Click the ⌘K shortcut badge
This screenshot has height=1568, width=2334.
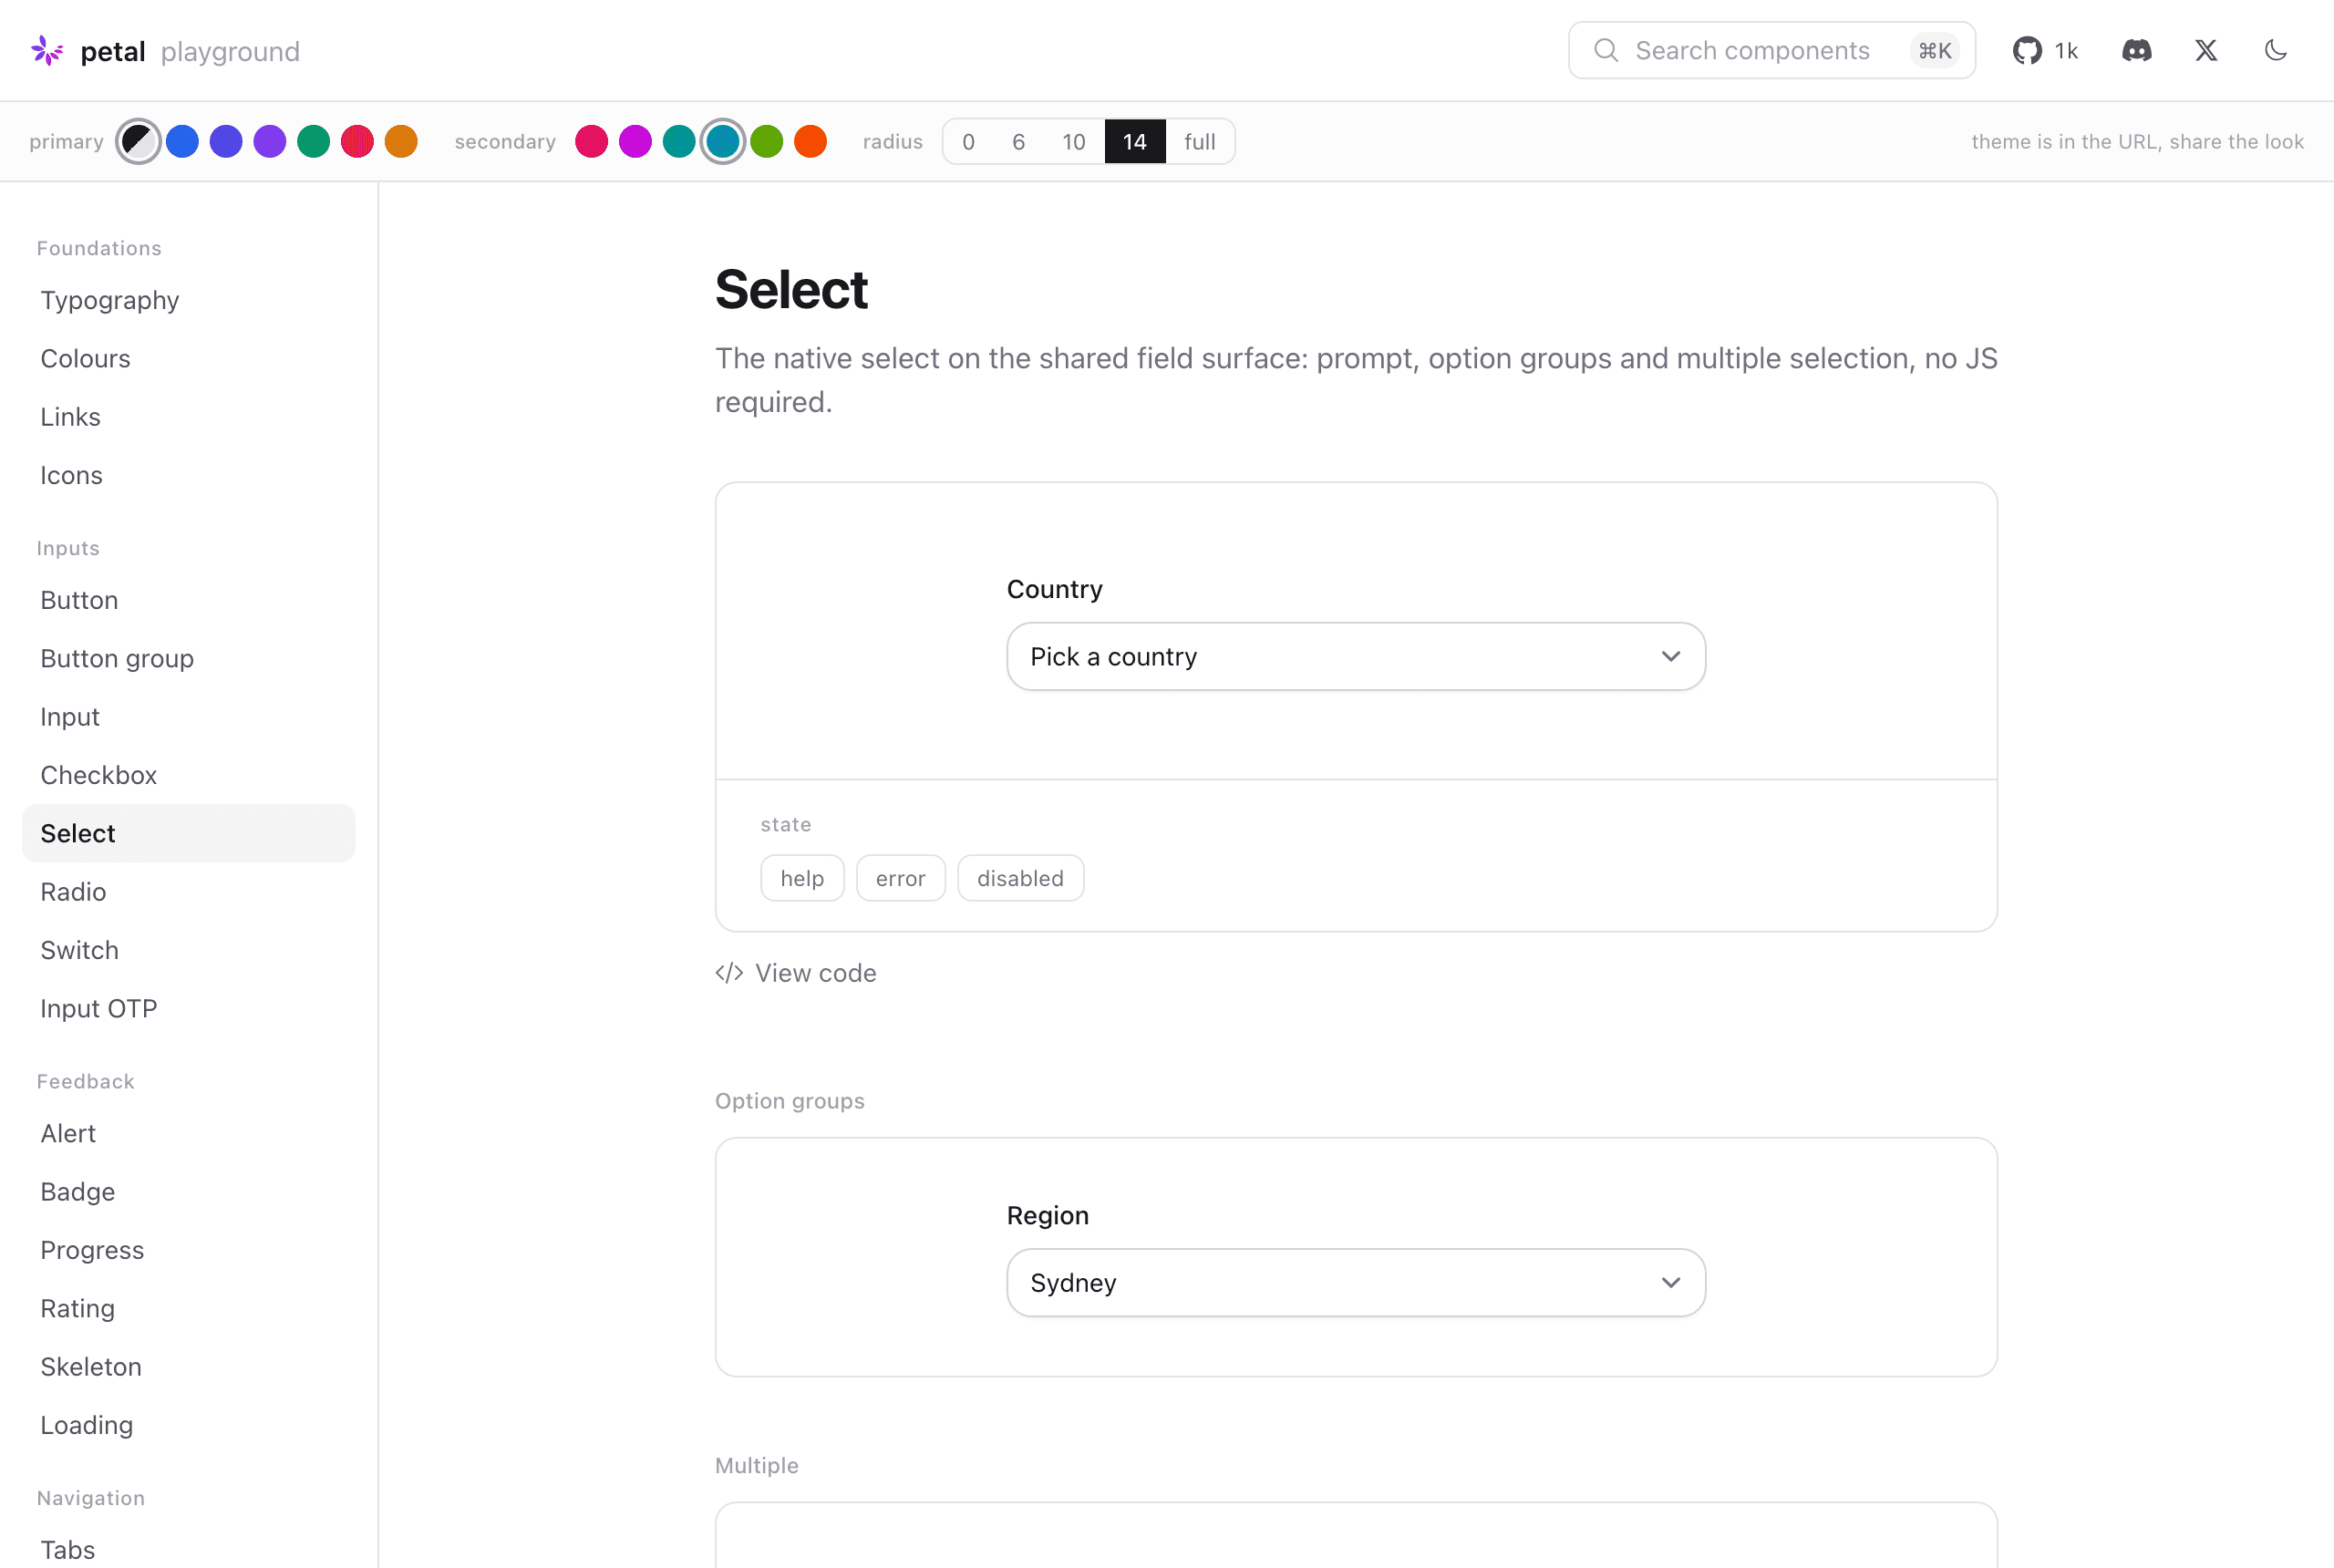pyautogui.click(x=1935, y=51)
